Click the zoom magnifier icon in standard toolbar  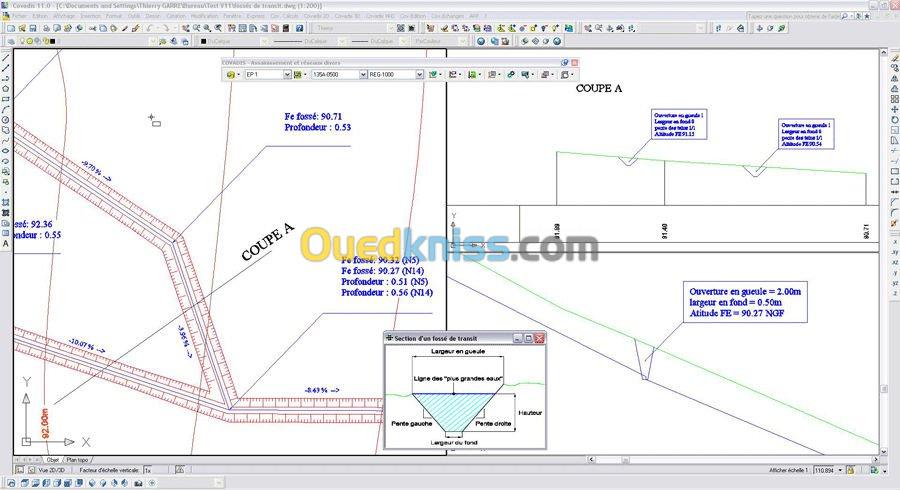point(207,28)
